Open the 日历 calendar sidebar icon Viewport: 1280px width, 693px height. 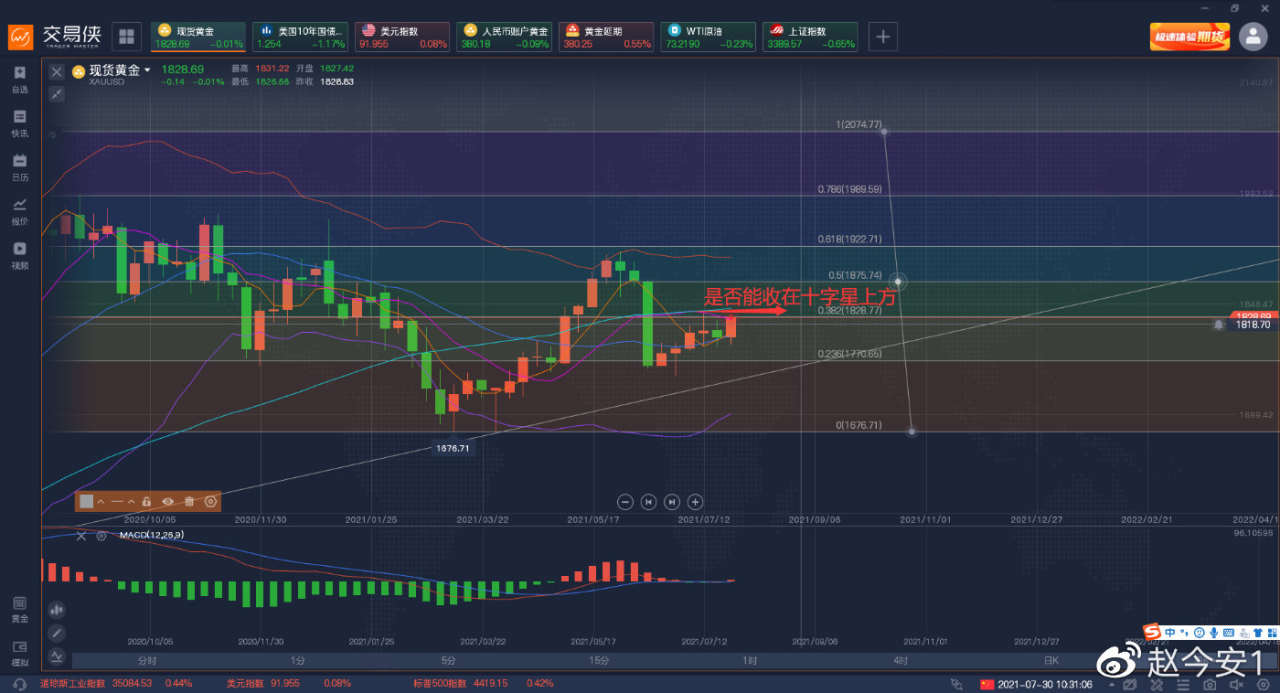pos(20,166)
